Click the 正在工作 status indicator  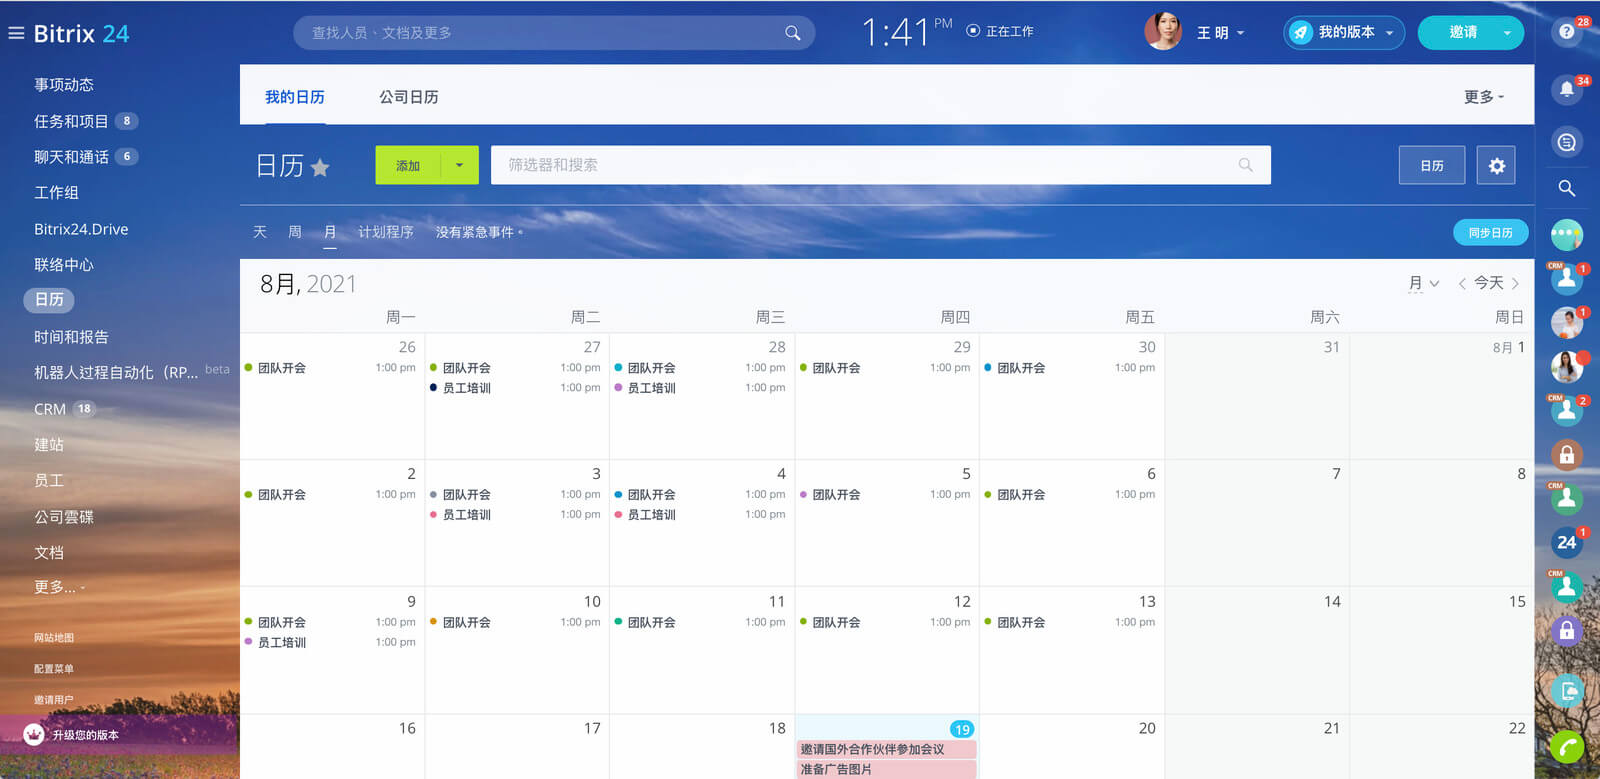[x=1000, y=32]
